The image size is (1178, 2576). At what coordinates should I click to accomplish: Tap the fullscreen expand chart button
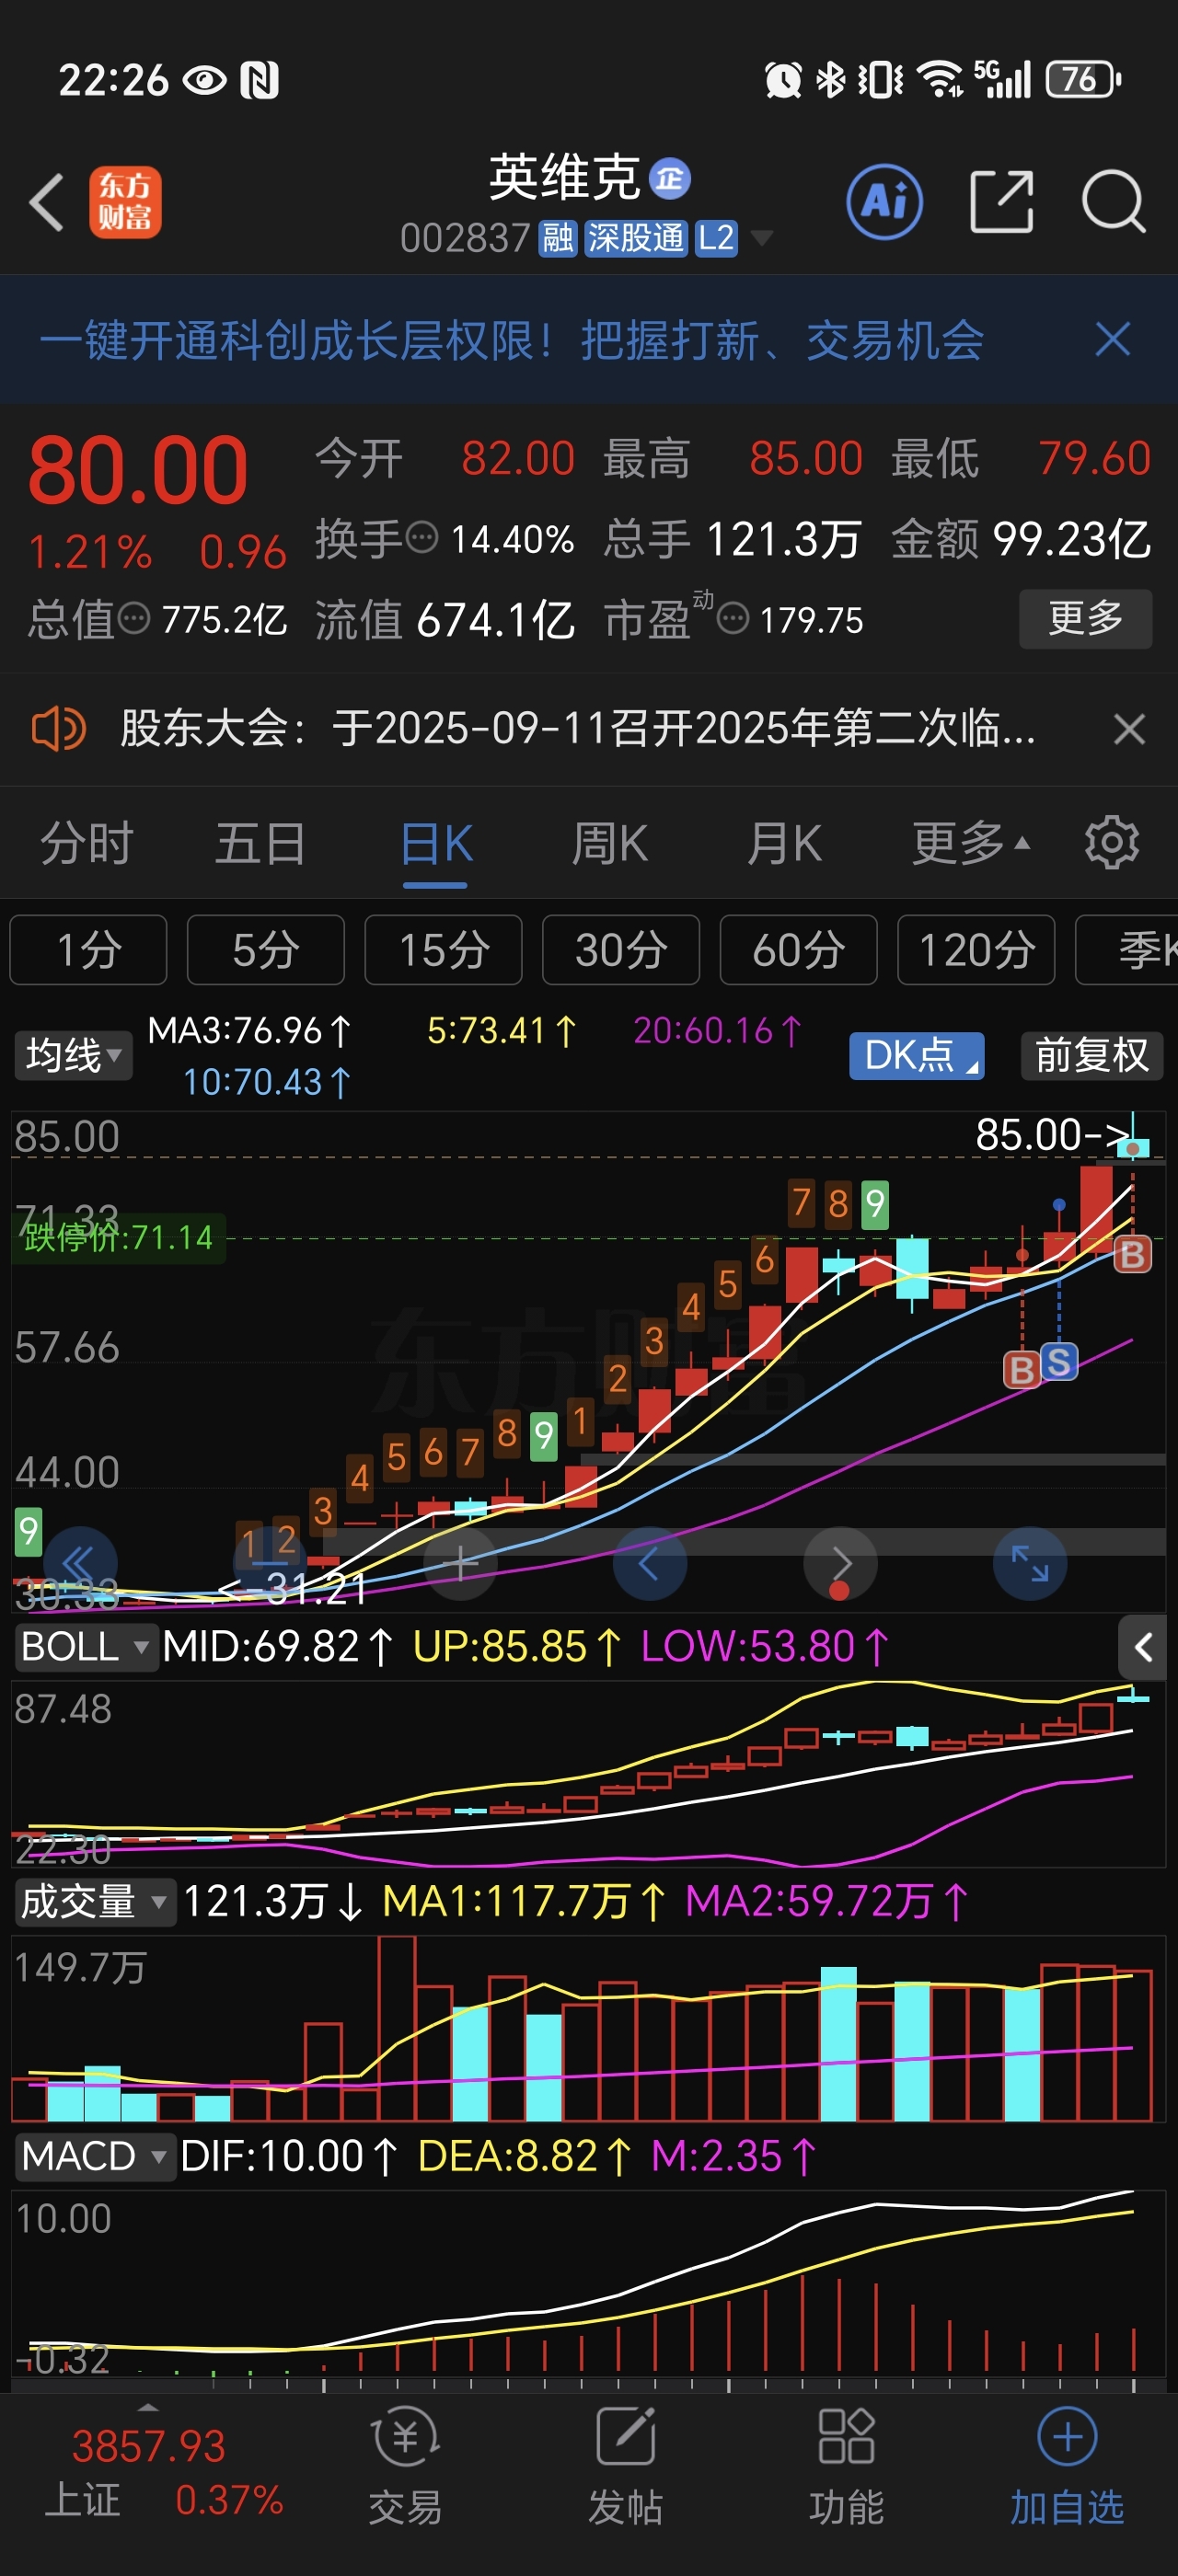coord(1030,1563)
